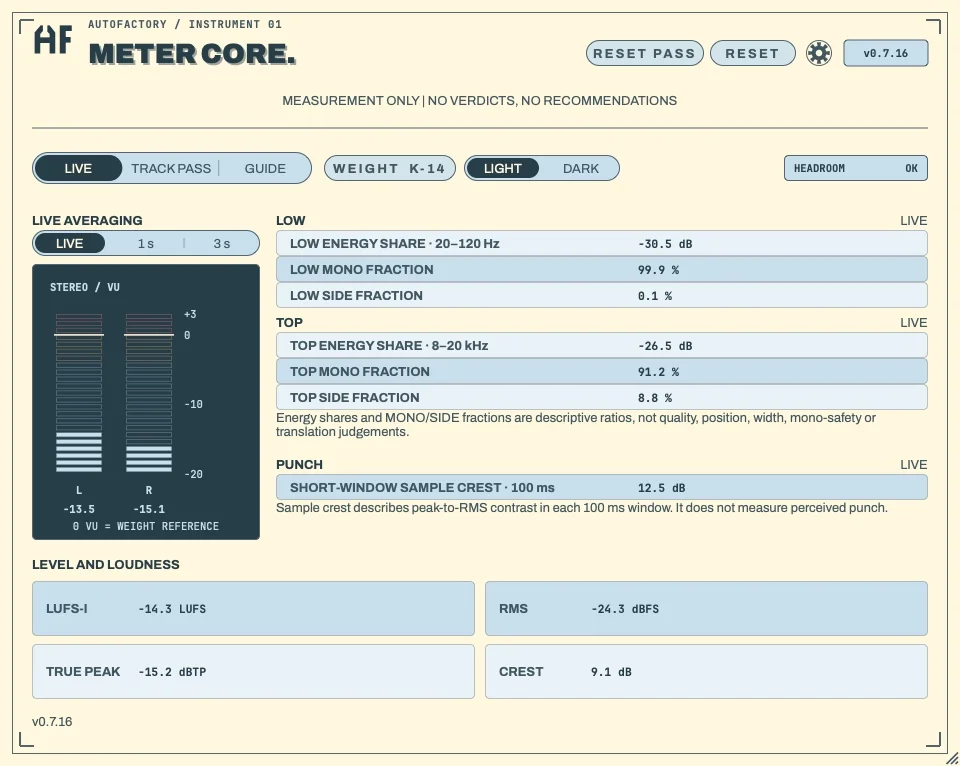Click the left channel VU meter bar
Image resolution: width=960 pixels, height=766 pixels.
79,392
